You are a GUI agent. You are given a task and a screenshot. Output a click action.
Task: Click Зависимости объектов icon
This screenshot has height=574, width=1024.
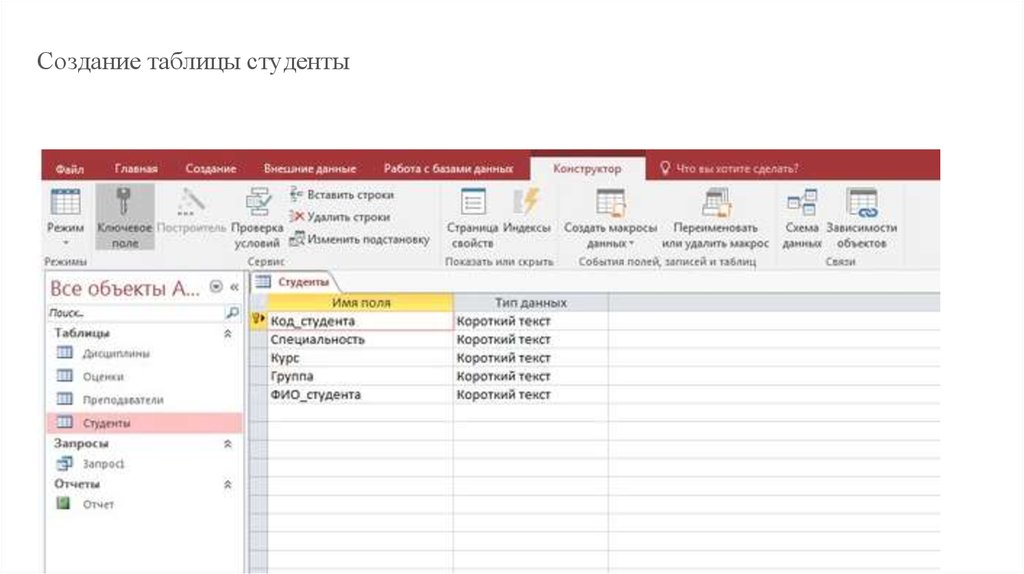(861, 203)
